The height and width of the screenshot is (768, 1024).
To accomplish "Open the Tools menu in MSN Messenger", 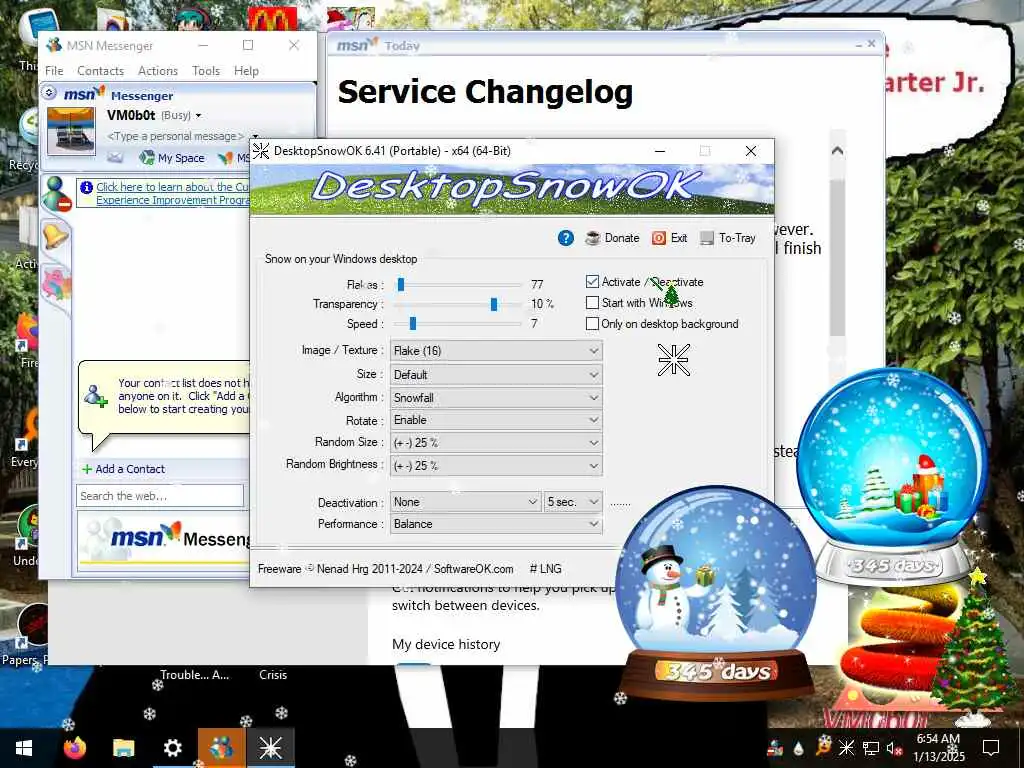I will pos(206,71).
